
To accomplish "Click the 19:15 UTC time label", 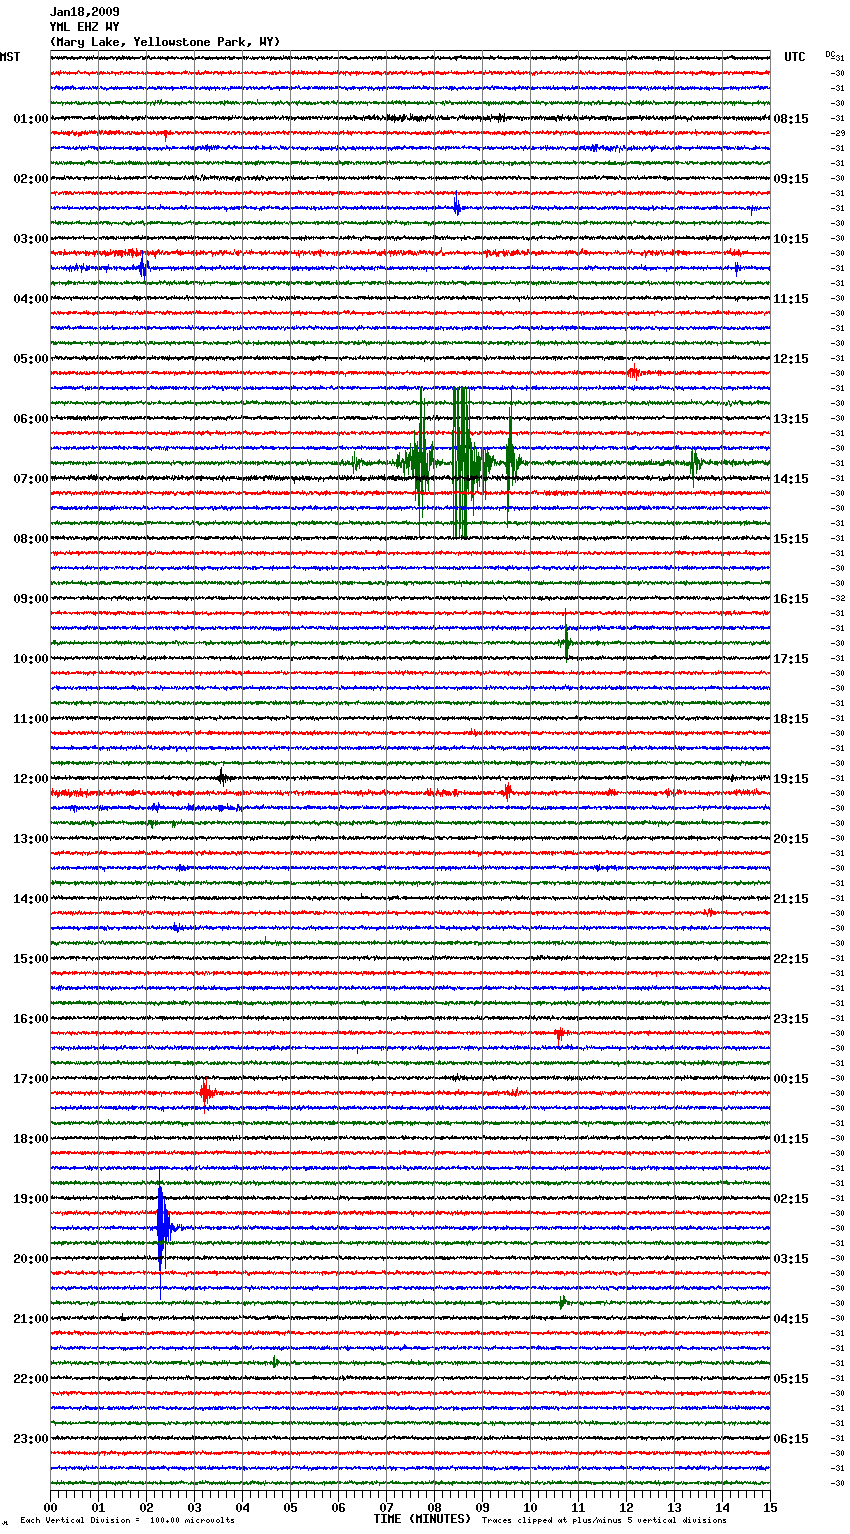I will (x=791, y=779).
